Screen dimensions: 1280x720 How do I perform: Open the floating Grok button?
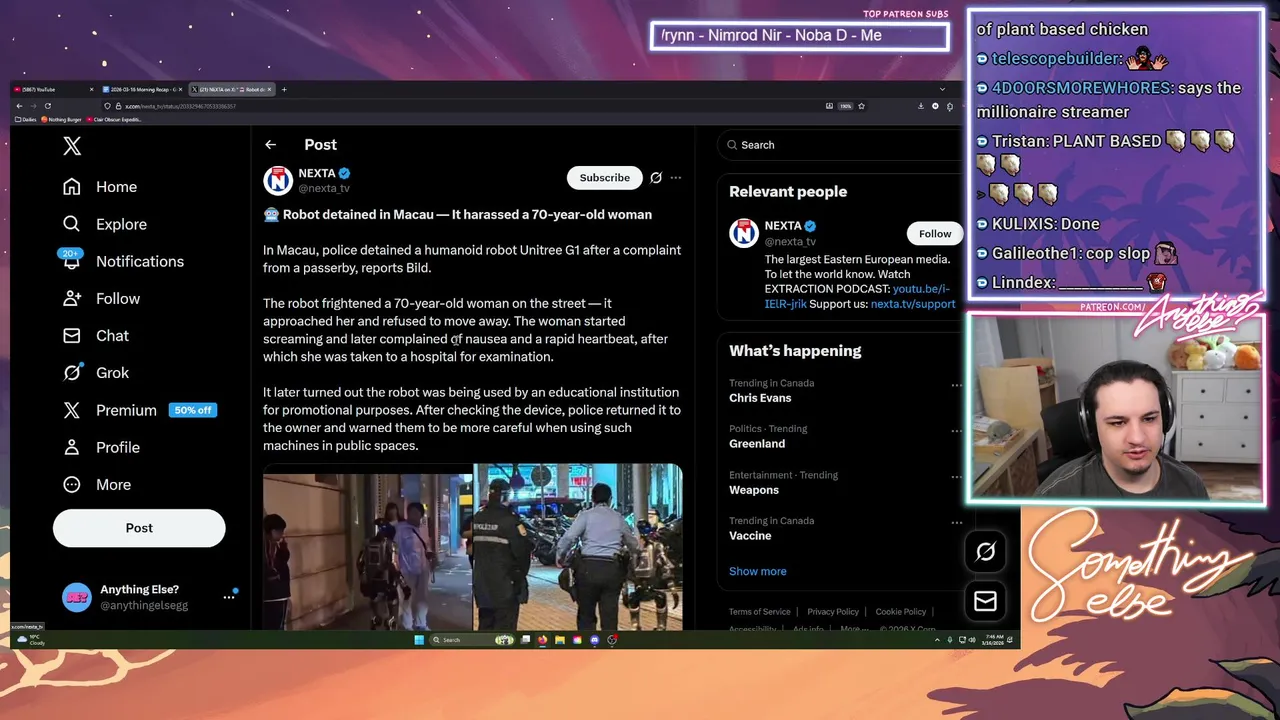[x=985, y=552]
